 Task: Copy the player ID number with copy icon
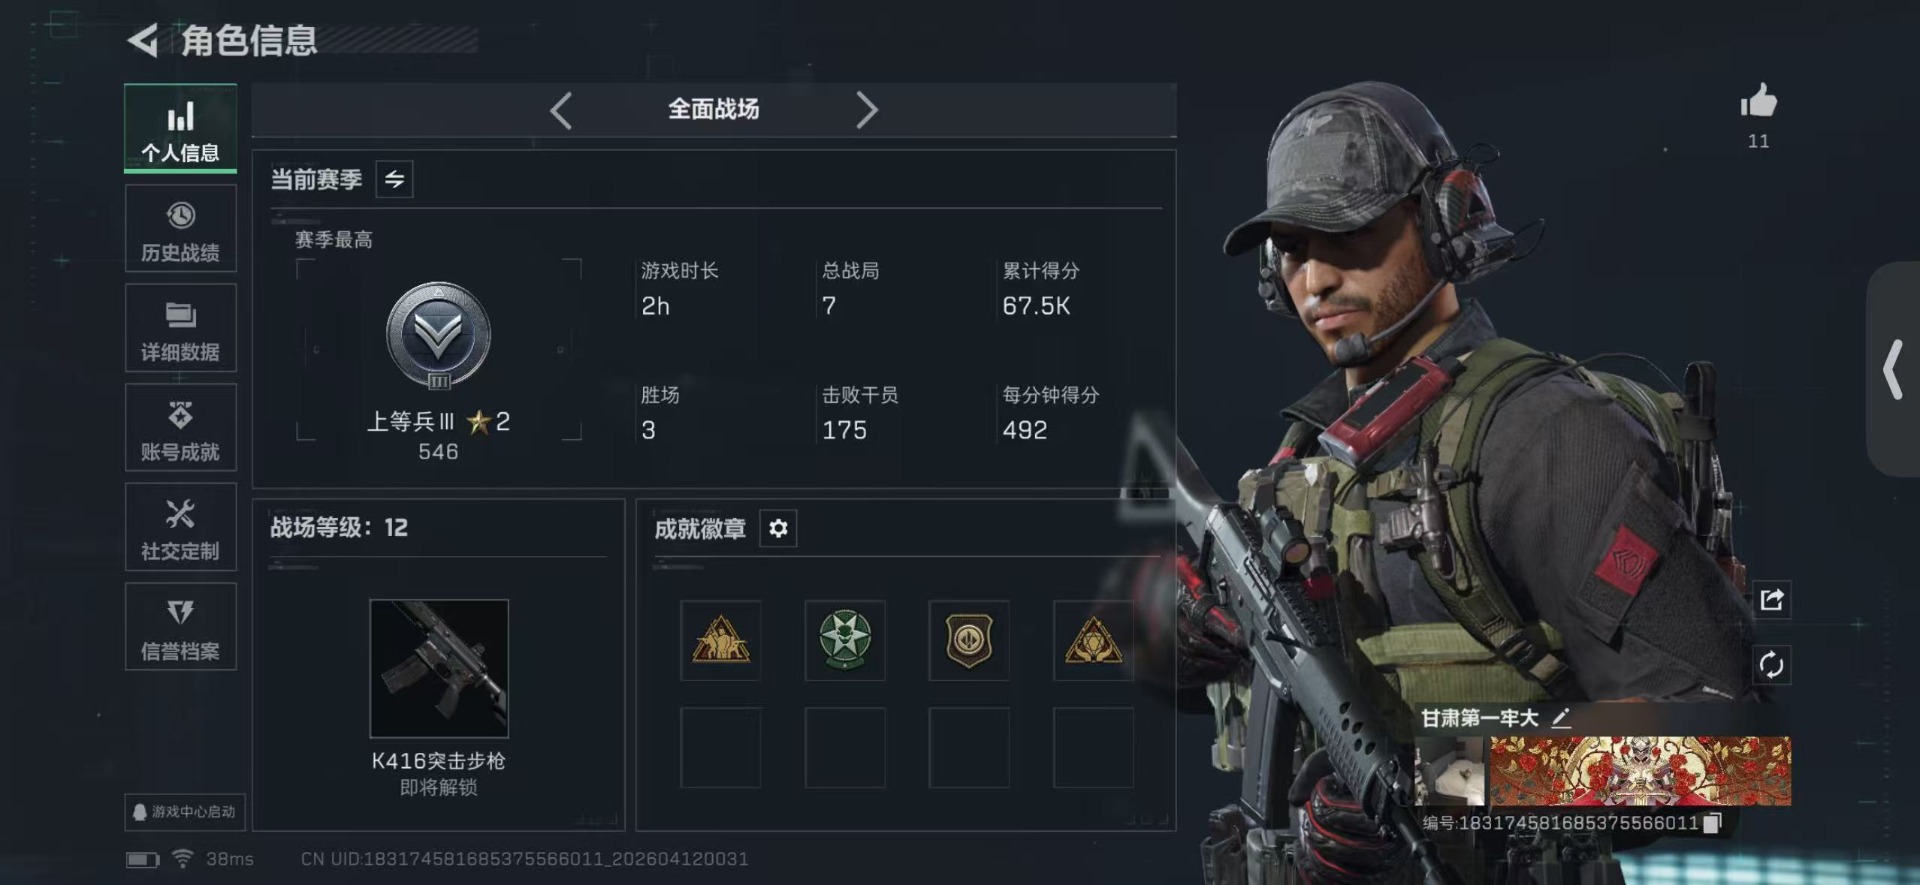(x=1712, y=823)
